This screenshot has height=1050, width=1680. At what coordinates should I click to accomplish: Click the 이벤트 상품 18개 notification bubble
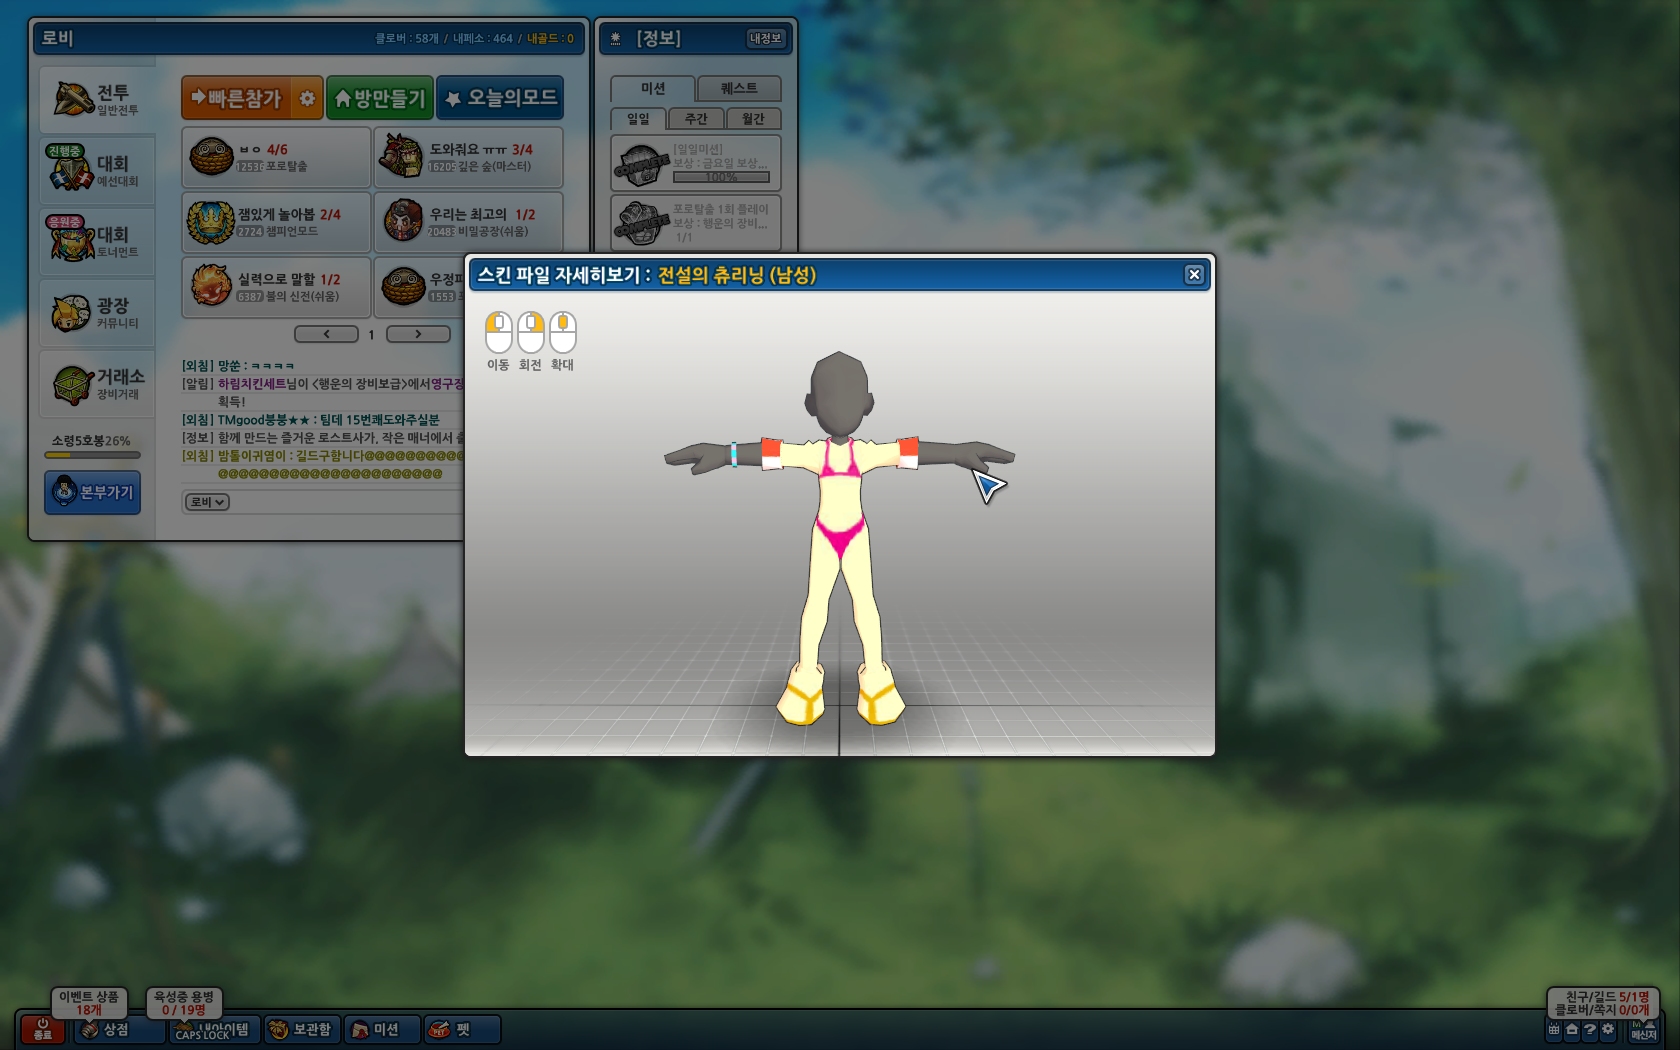click(x=88, y=1003)
